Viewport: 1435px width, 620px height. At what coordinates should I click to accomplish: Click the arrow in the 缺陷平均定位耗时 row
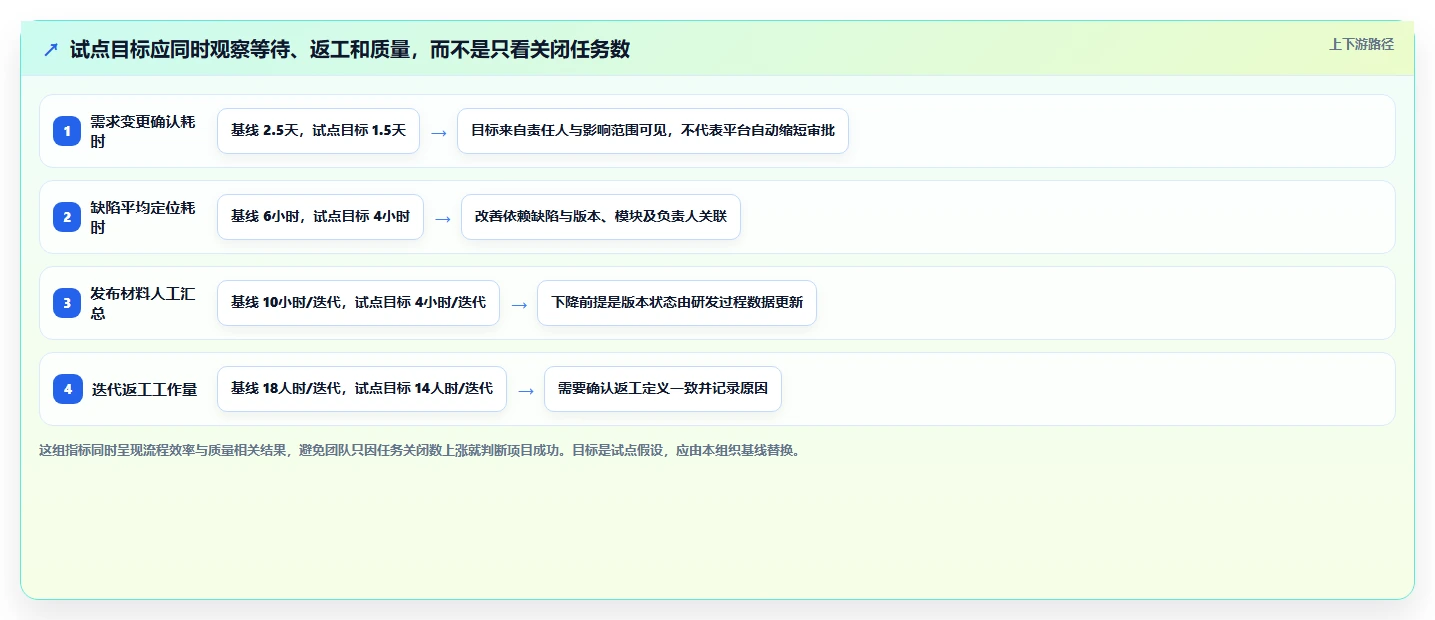[443, 218]
